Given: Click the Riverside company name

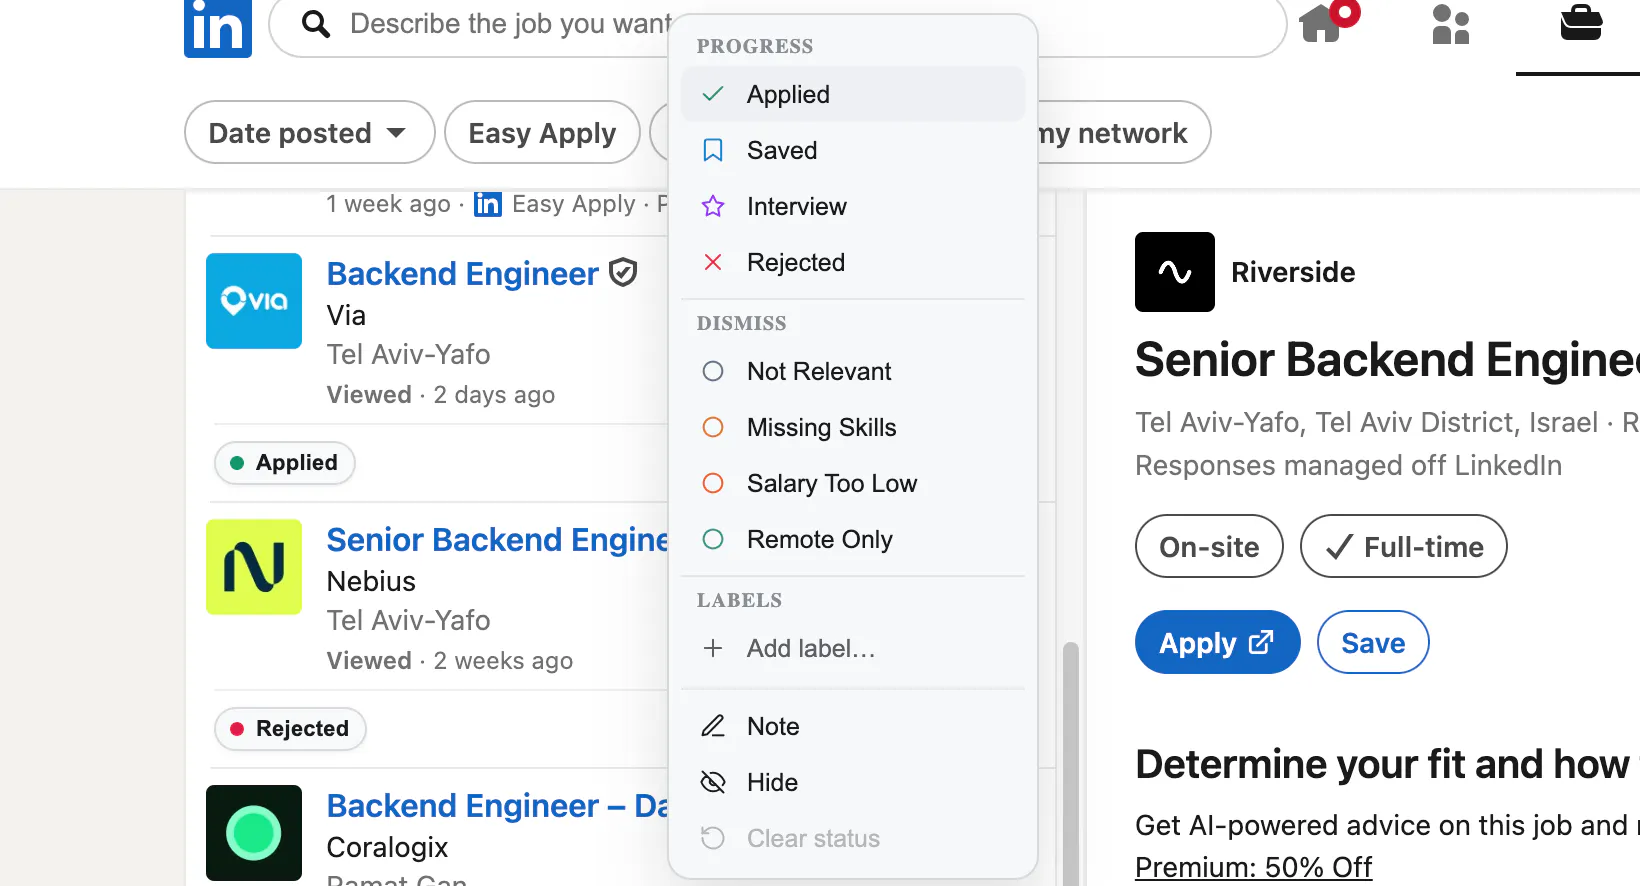Looking at the screenshot, I should (1293, 272).
